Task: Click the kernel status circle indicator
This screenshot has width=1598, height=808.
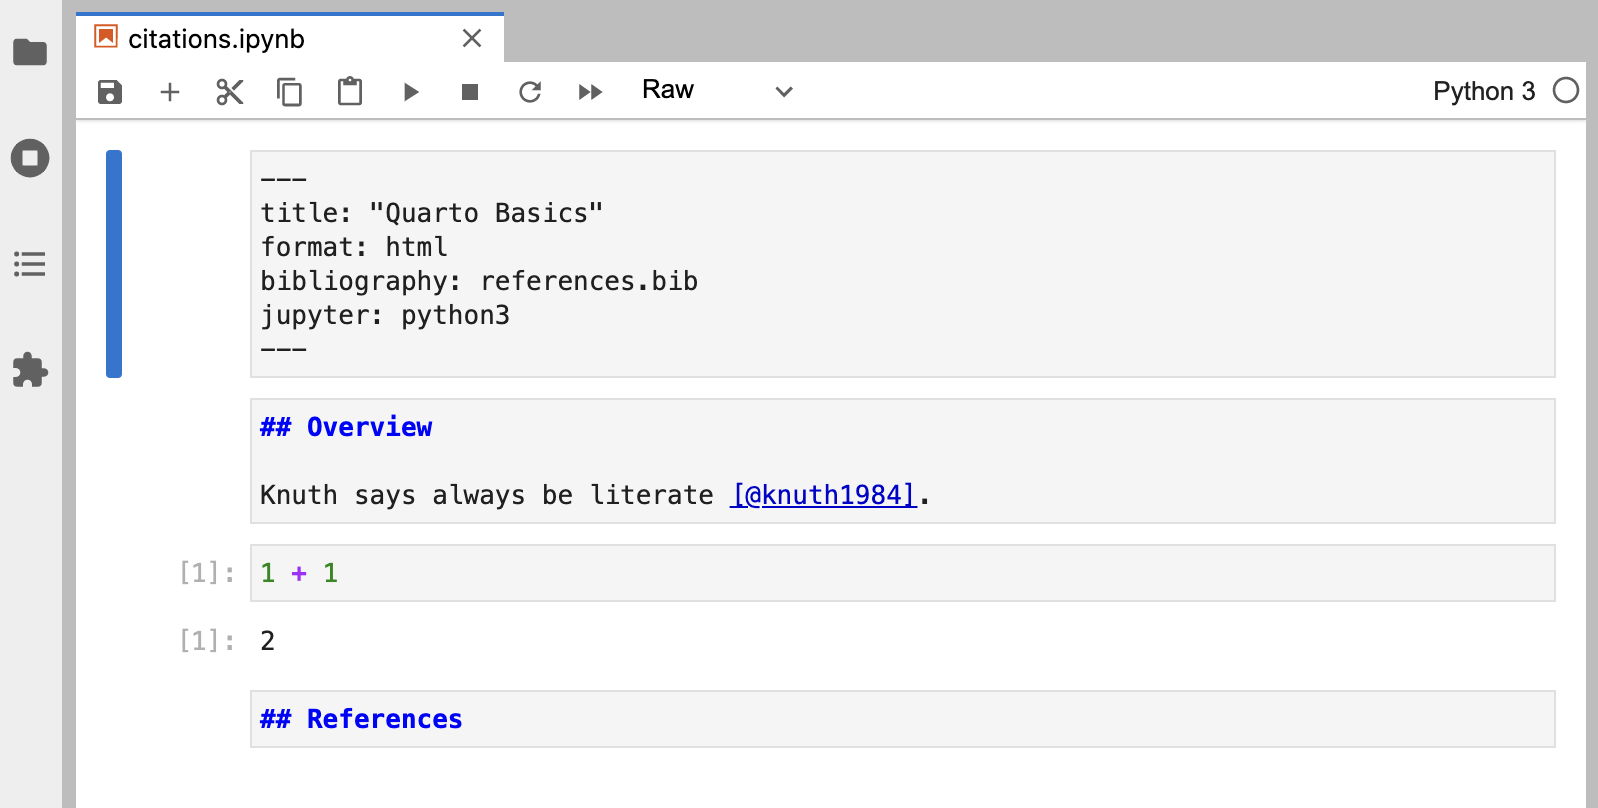Action: tap(1566, 91)
